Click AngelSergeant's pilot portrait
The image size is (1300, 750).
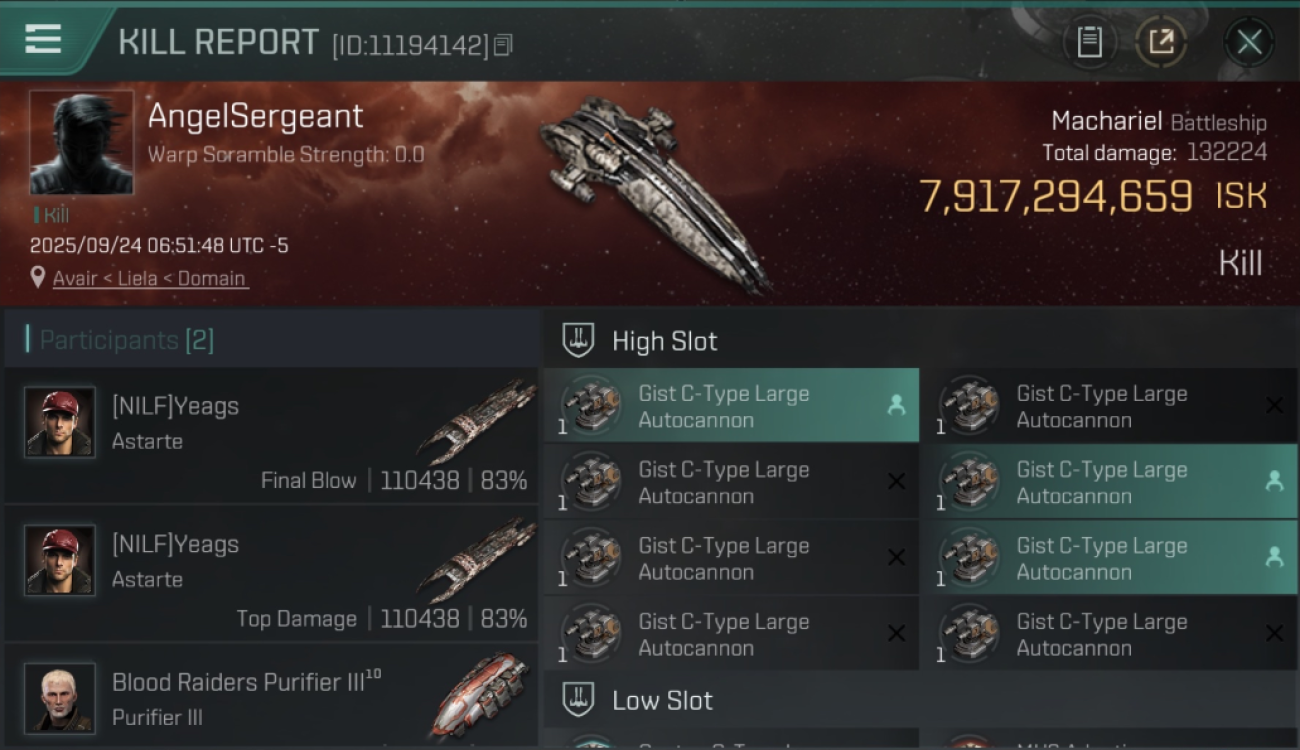[x=82, y=142]
